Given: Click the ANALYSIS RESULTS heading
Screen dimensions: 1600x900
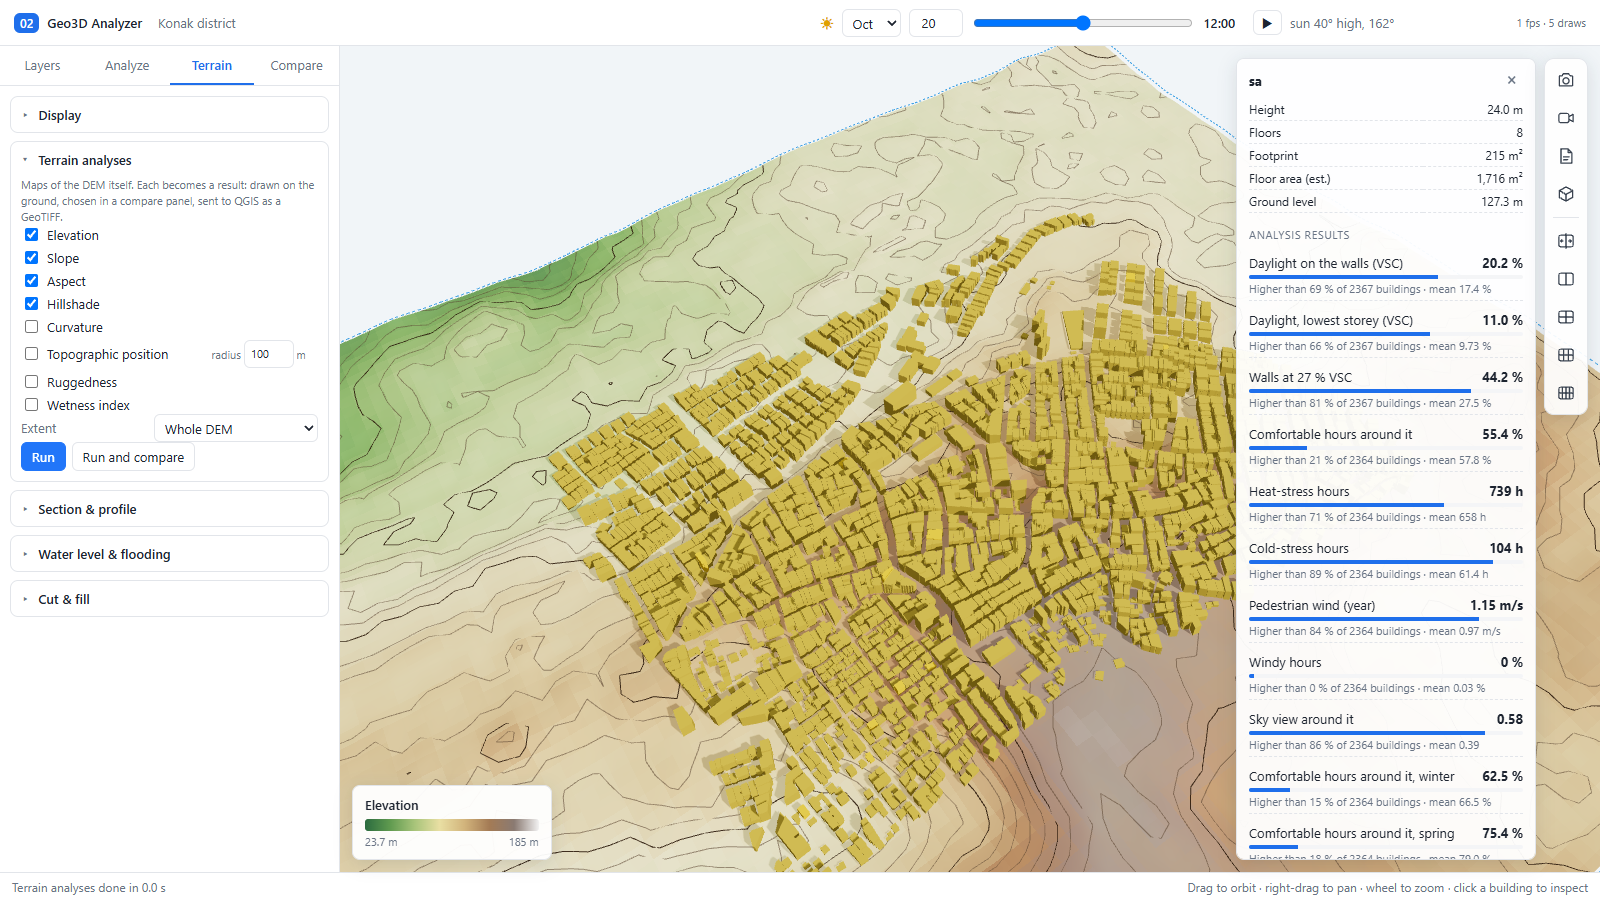Looking at the screenshot, I should [x=1299, y=235].
